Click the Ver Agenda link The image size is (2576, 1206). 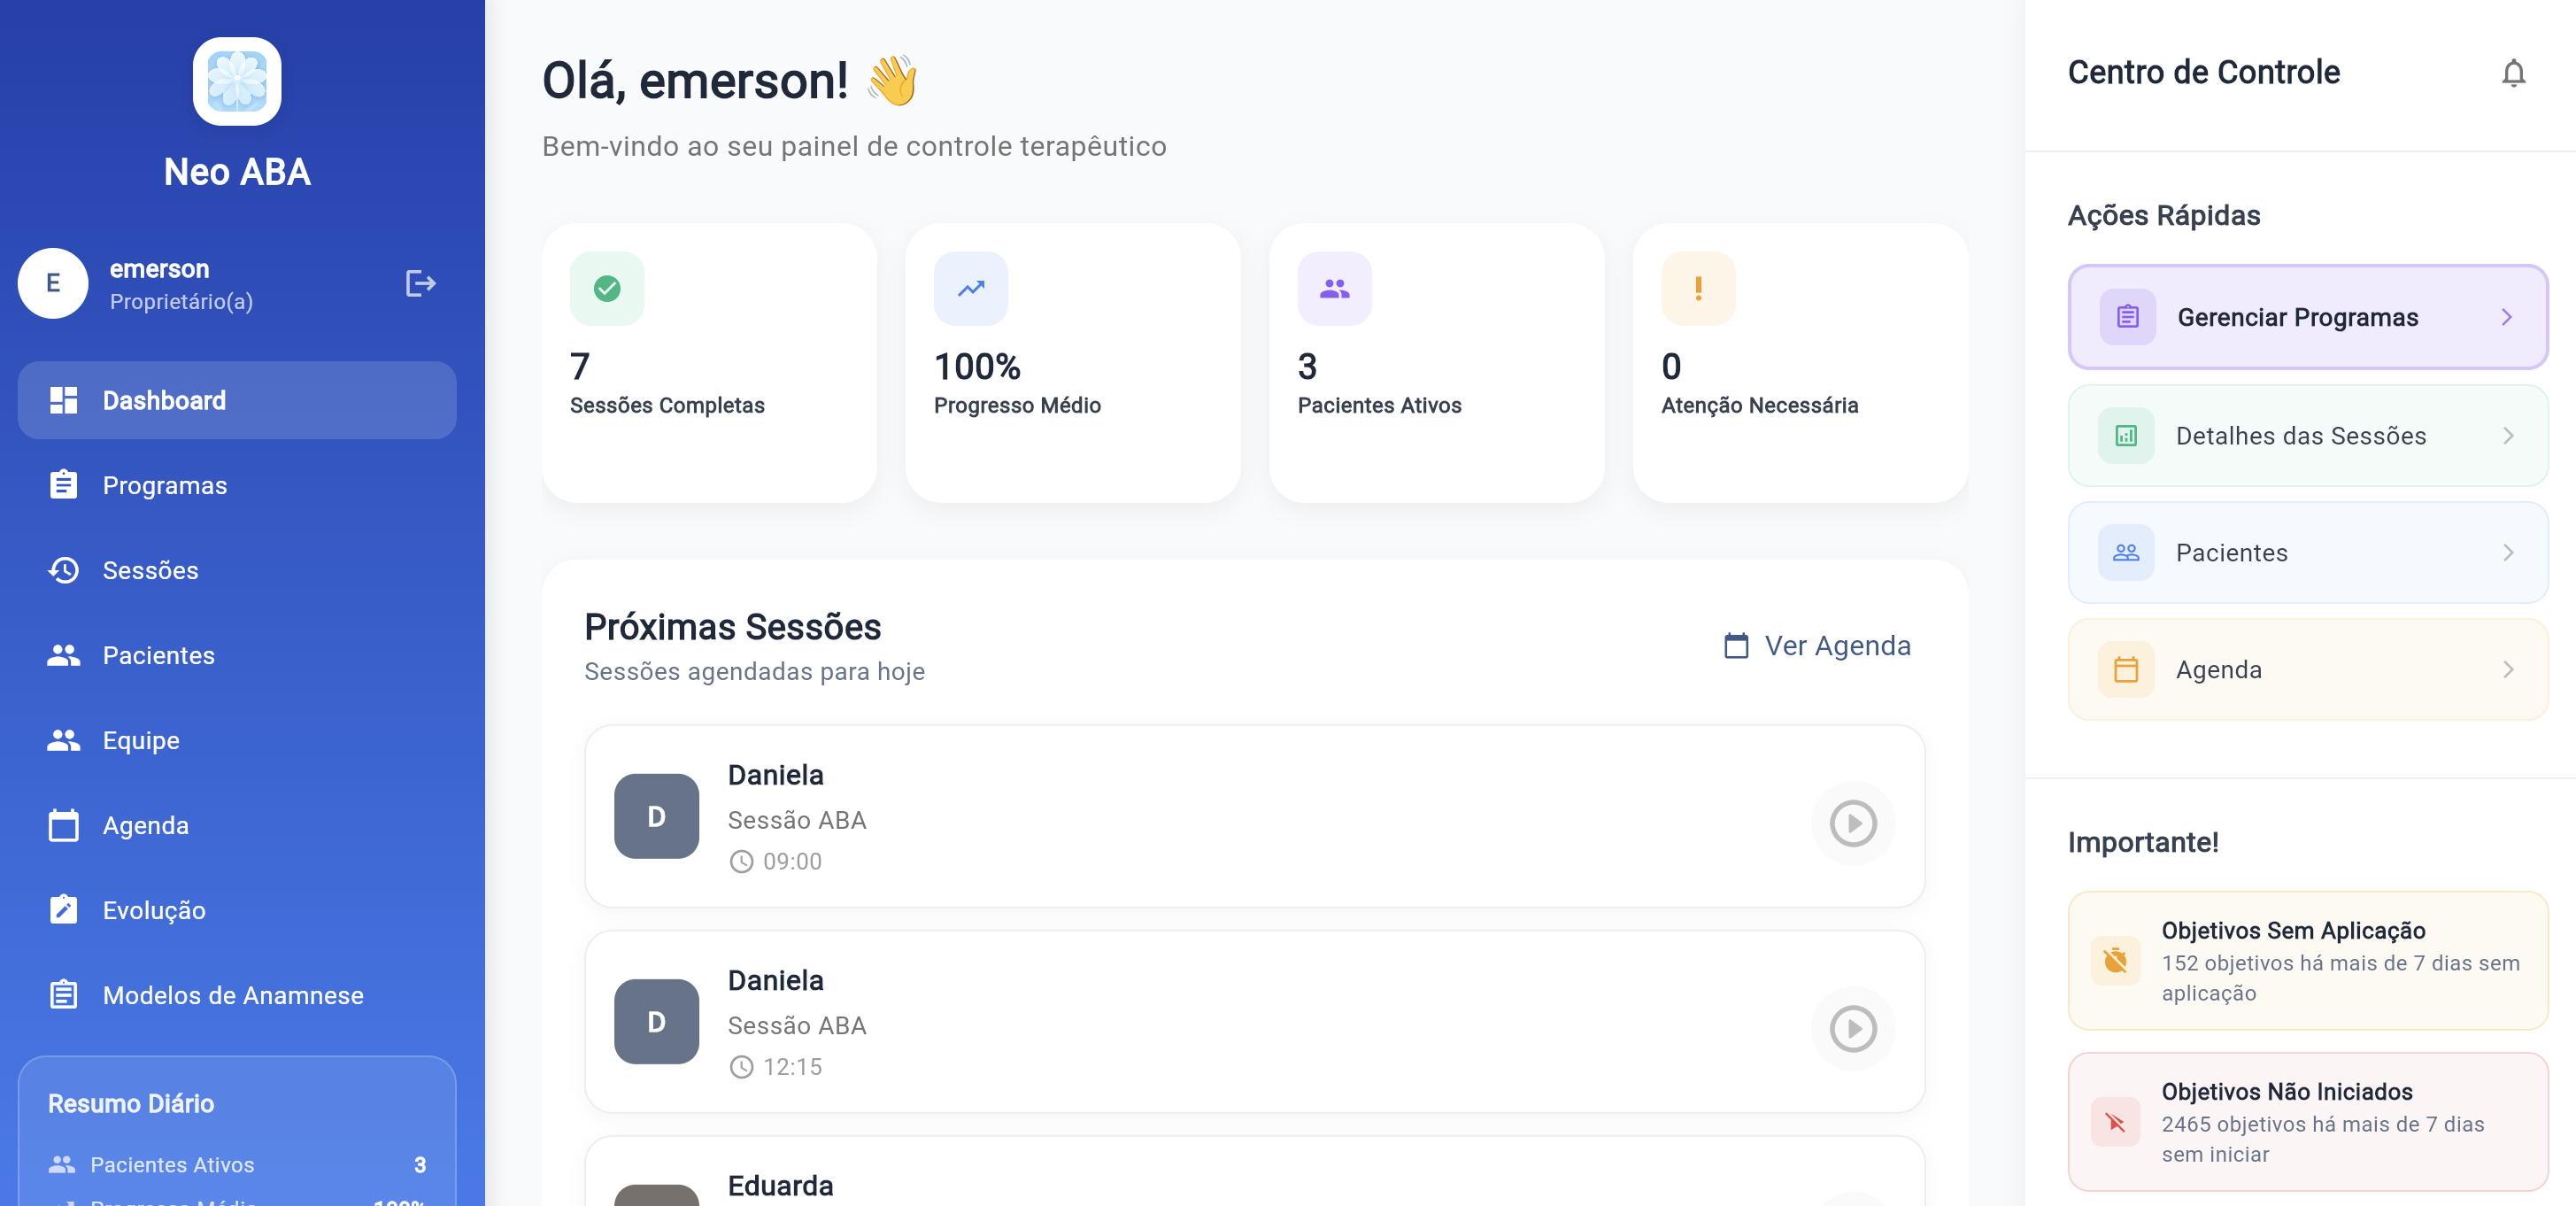coord(1817,645)
